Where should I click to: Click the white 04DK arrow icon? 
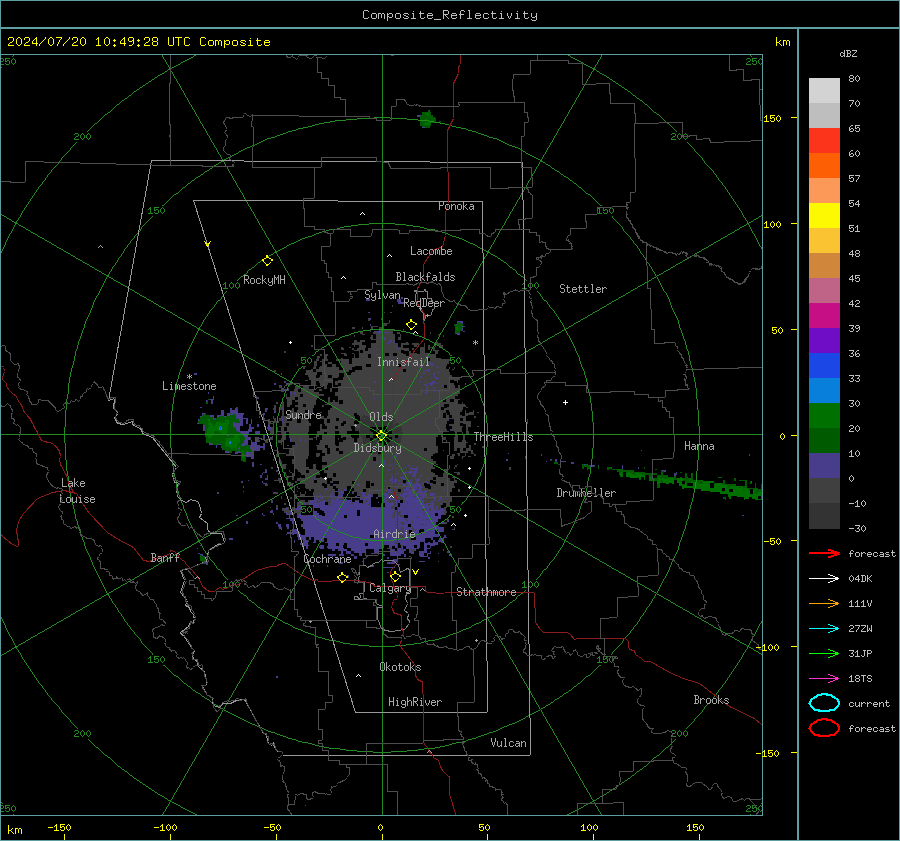(824, 579)
